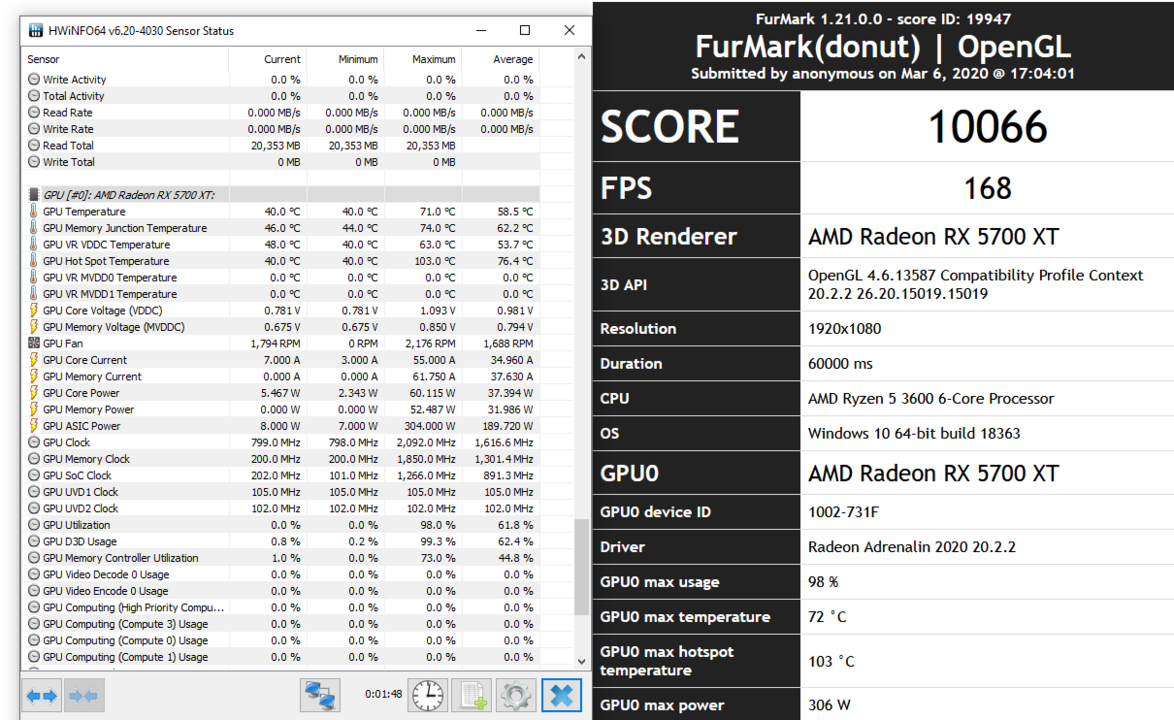Screen dimensions: 1174x720
Task: Click FurMark GPU0 max power 306 W
Action: 829,705
